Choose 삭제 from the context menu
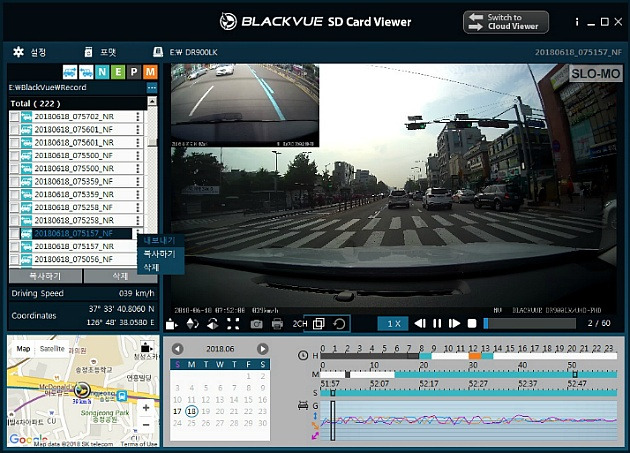Viewport: 630px width, 453px height. [160, 267]
